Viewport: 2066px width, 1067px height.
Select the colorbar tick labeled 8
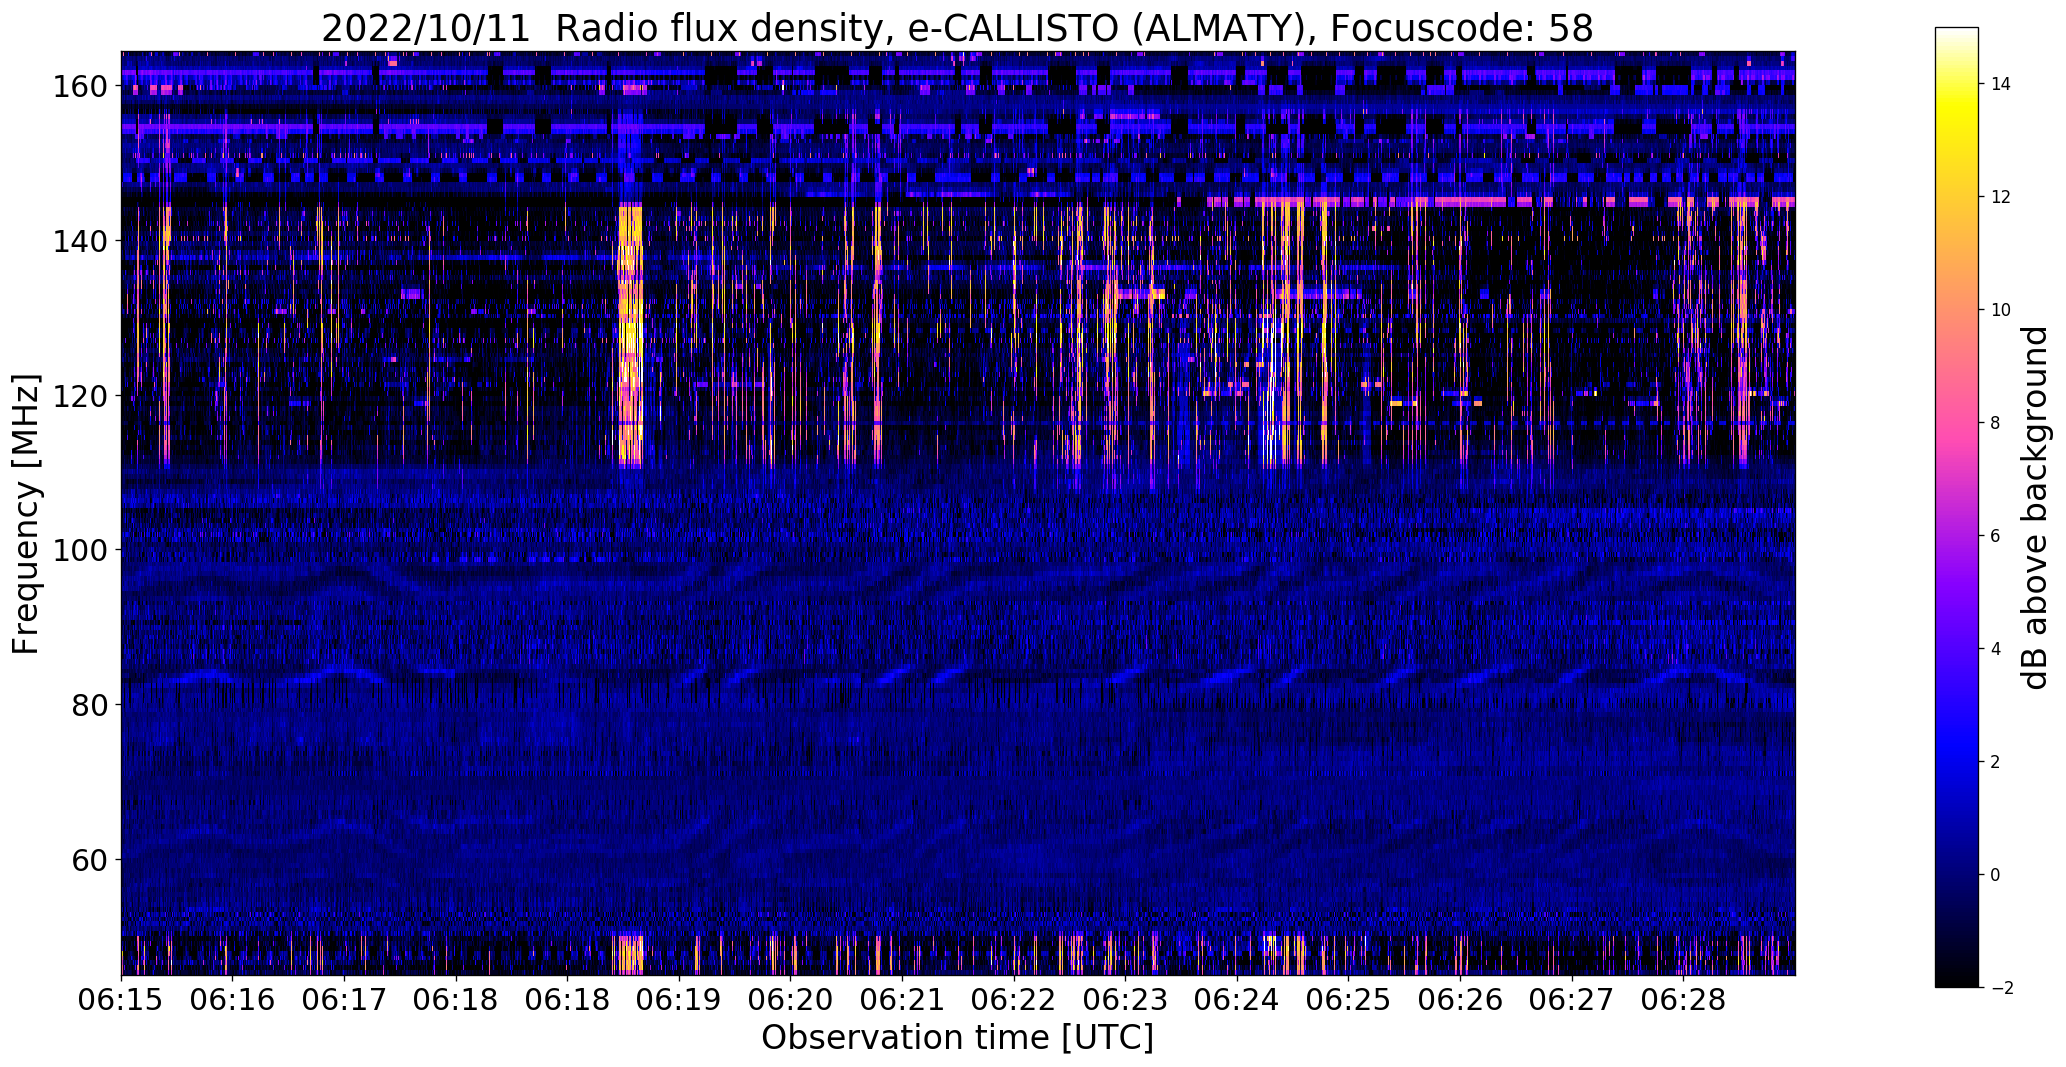(x=1996, y=423)
